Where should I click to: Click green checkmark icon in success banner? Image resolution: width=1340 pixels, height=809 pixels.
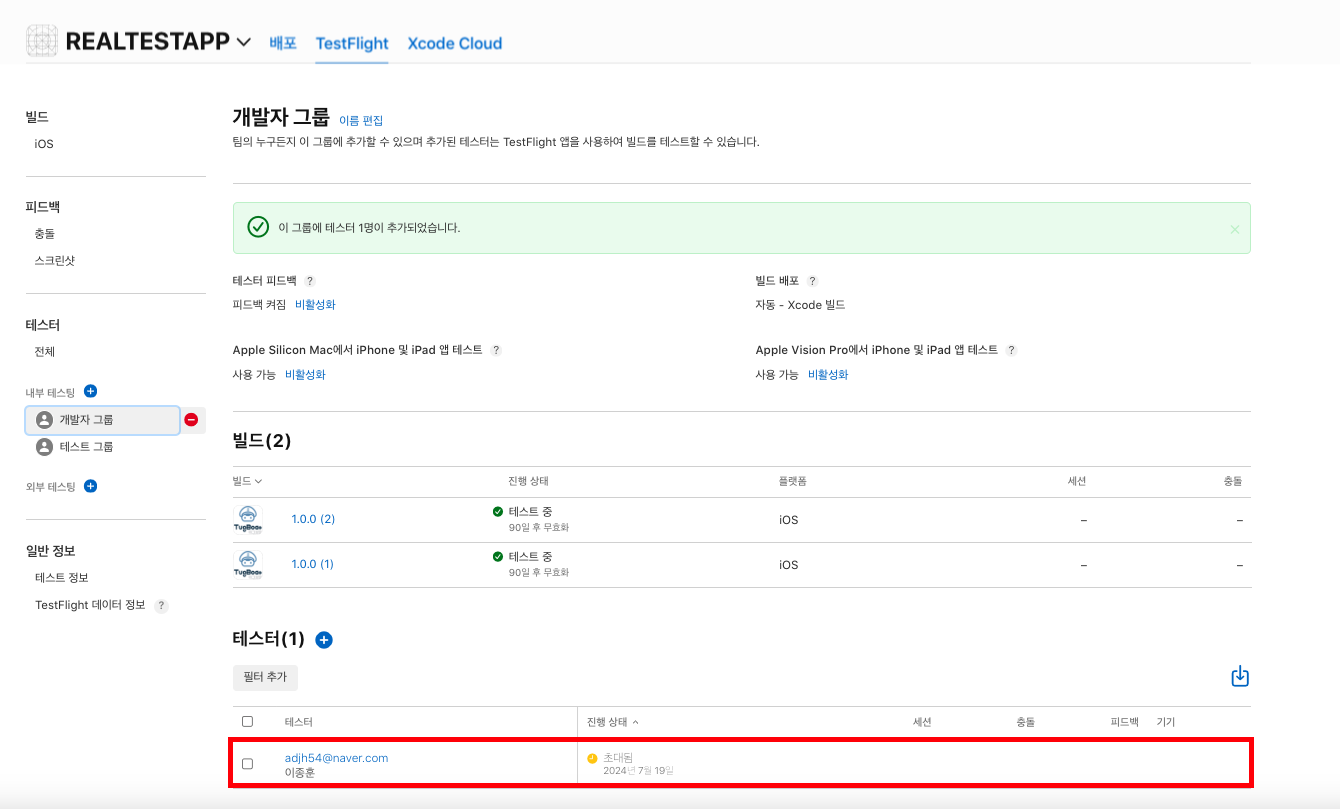point(258,227)
